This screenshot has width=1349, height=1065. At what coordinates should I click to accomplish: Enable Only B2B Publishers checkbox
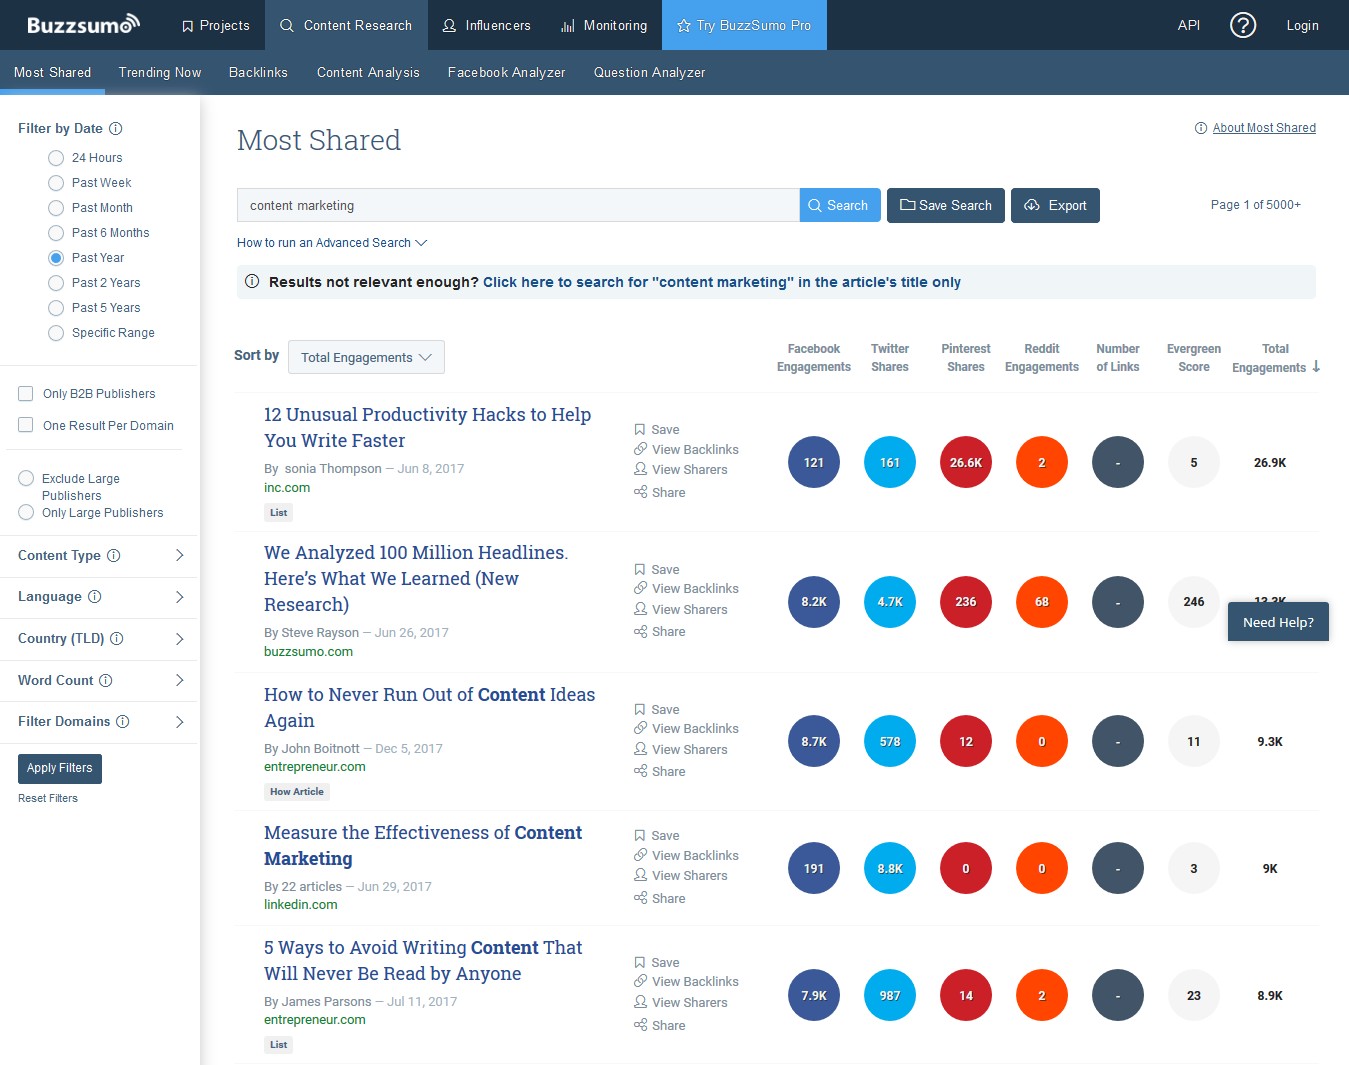coord(26,394)
